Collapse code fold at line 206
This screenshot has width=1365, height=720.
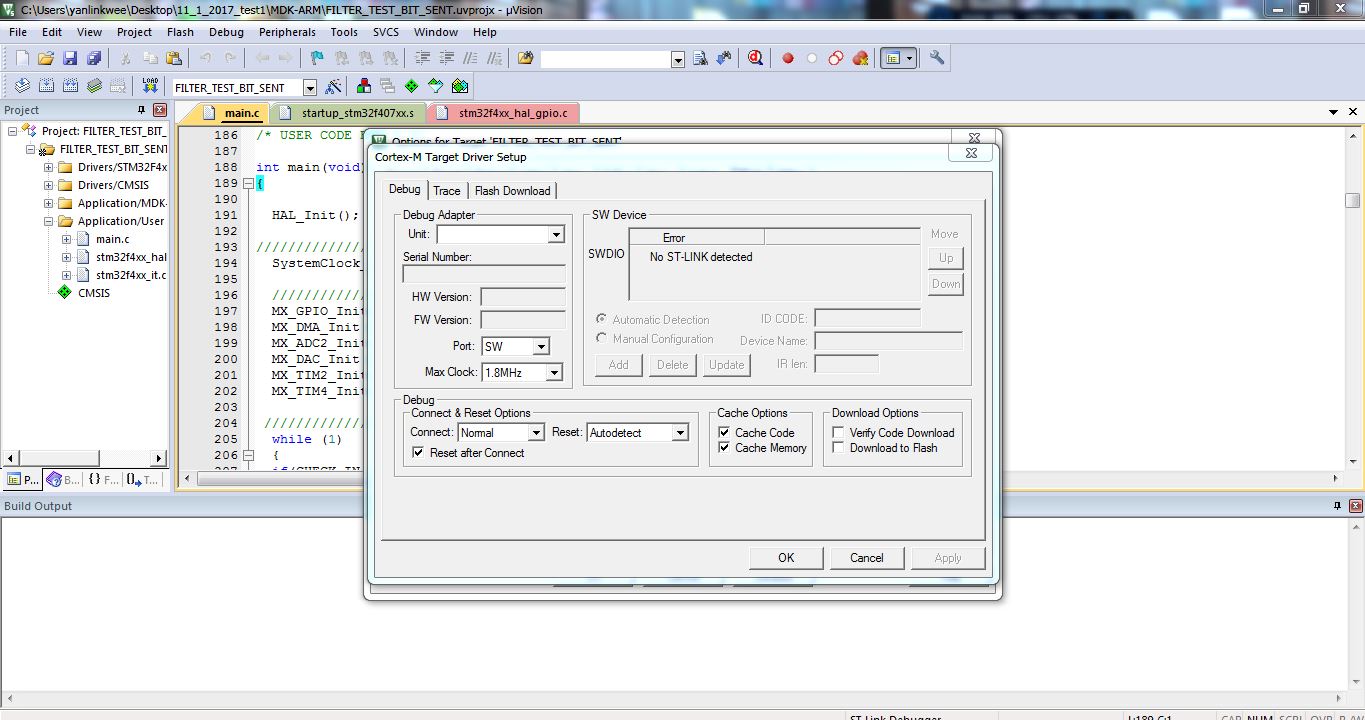point(249,455)
